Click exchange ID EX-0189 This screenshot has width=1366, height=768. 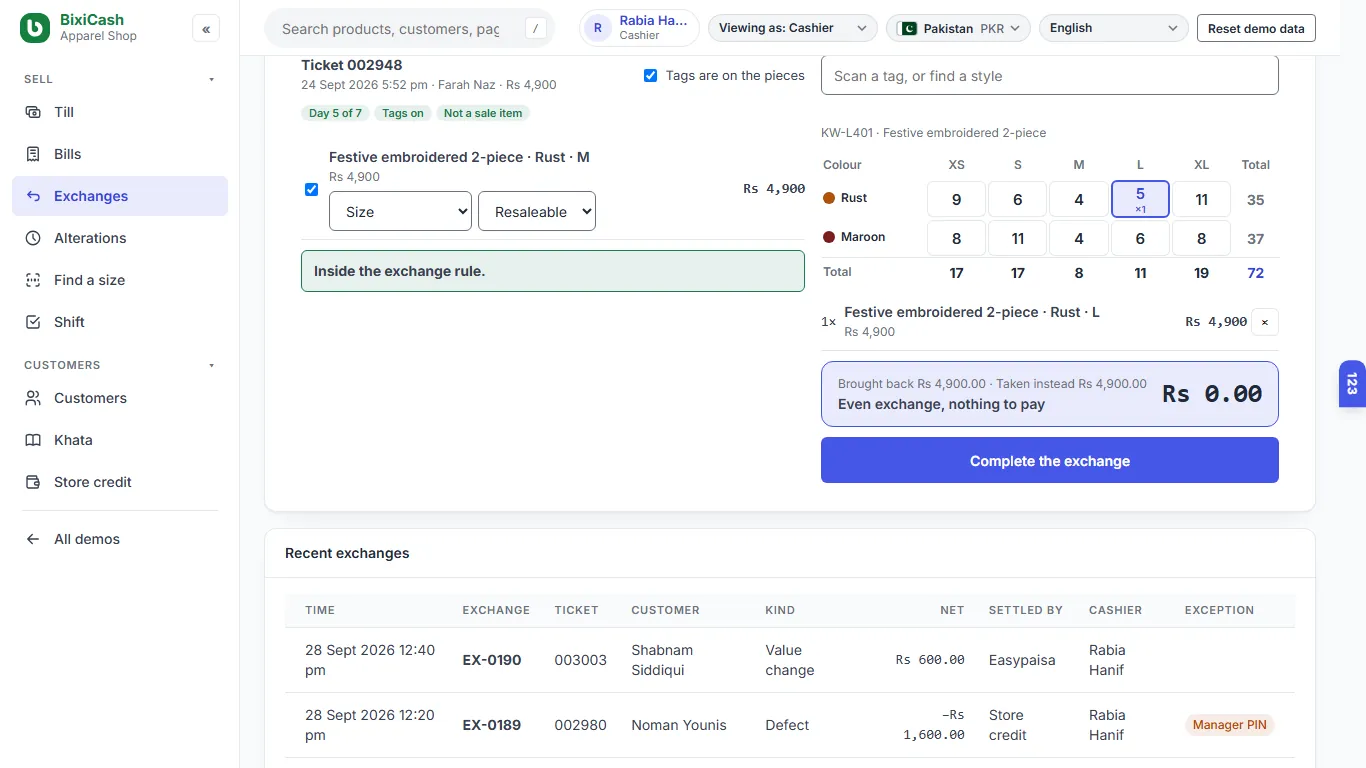492,725
